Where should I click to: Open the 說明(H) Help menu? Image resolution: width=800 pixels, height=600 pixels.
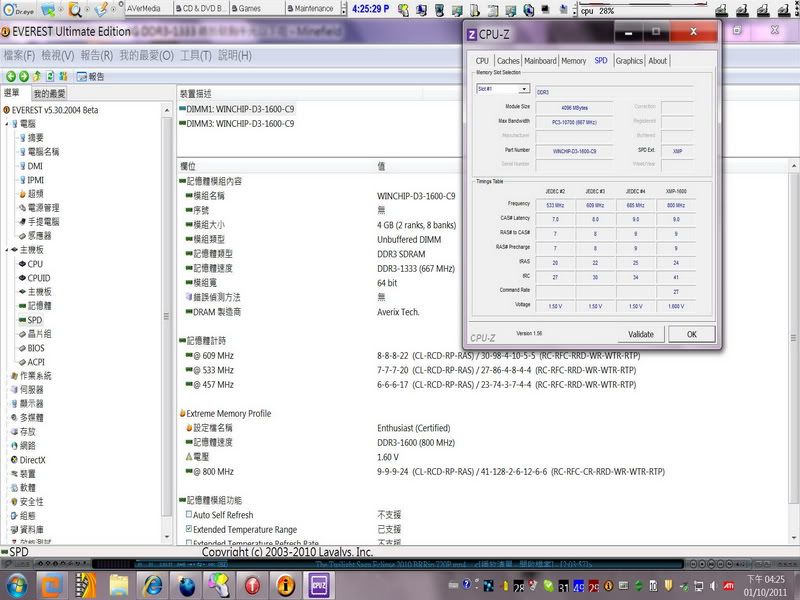pyautogui.click(x=235, y=56)
